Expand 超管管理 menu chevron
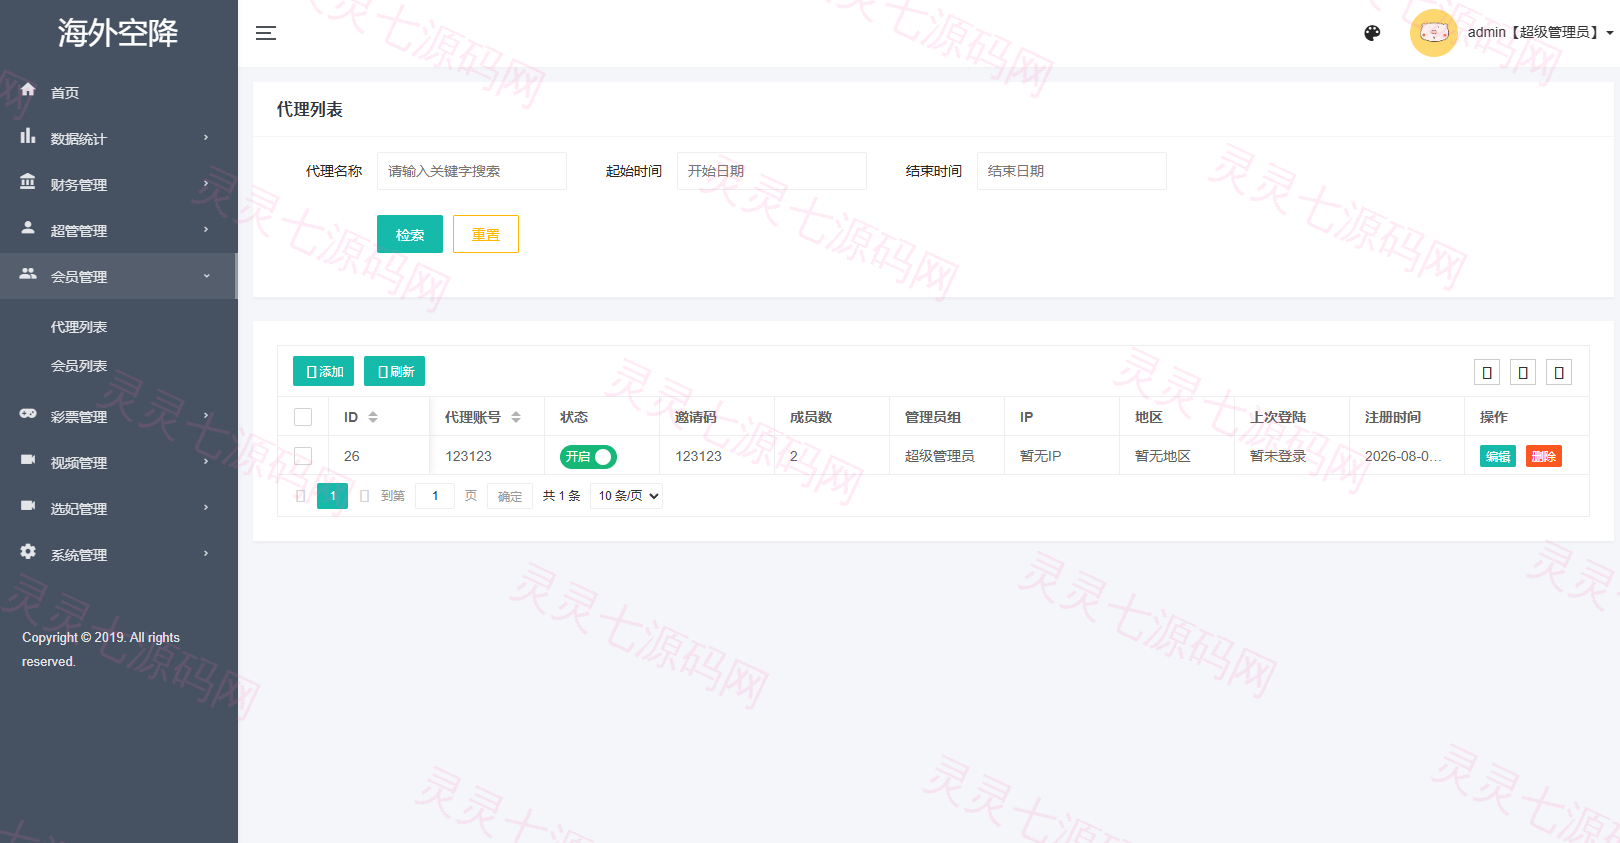 [x=206, y=230]
